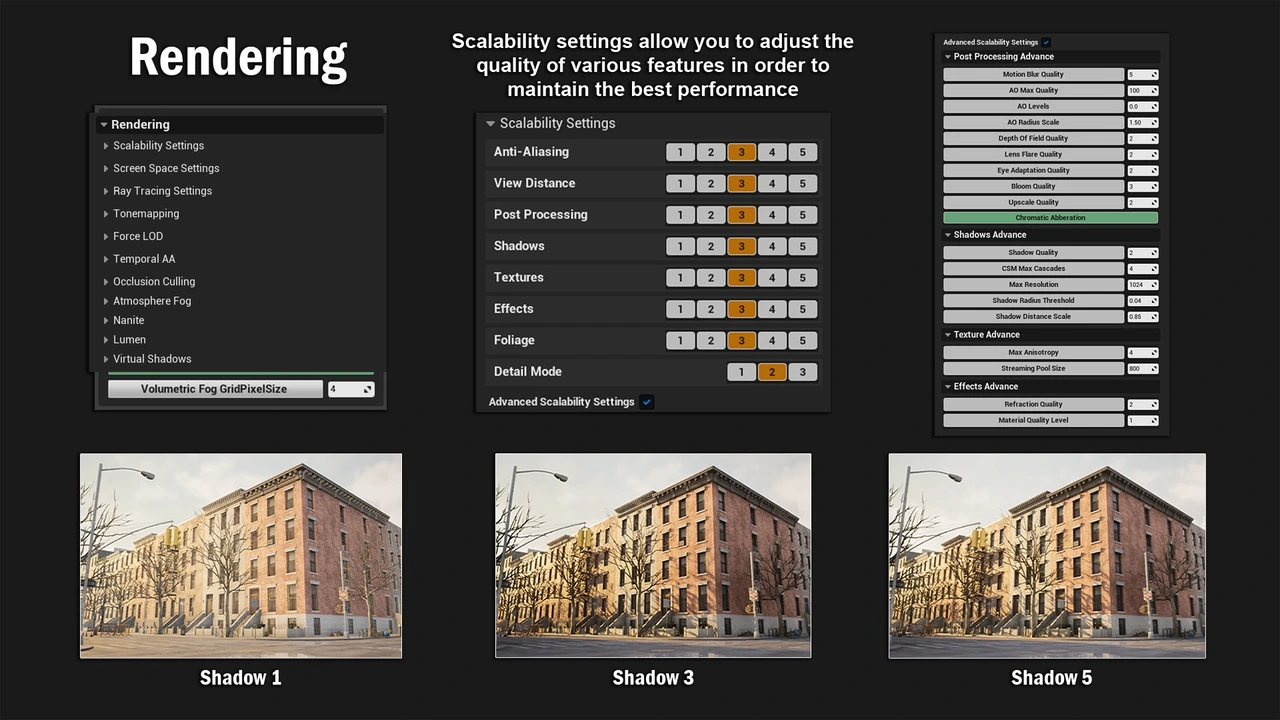Click the Volumetric Fog GridPixelSize button

tap(214, 389)
